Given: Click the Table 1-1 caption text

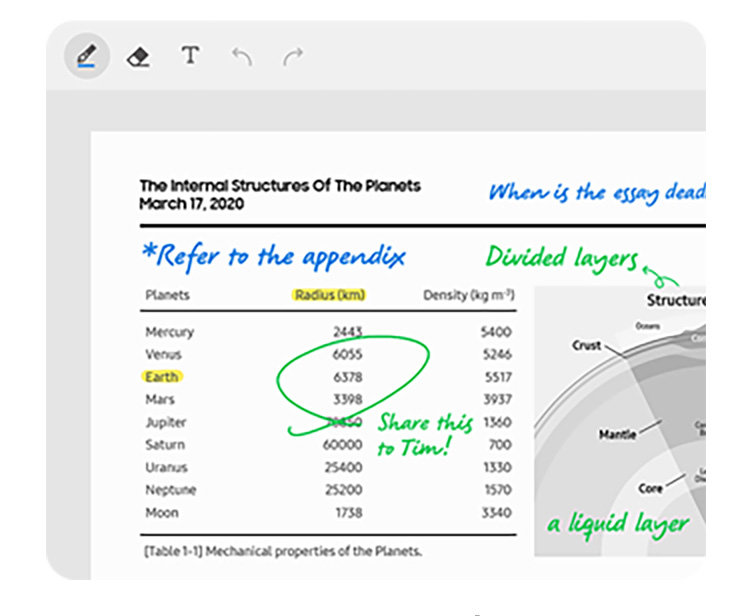Looking at the screenshot, I should click(x=283, y=551).
